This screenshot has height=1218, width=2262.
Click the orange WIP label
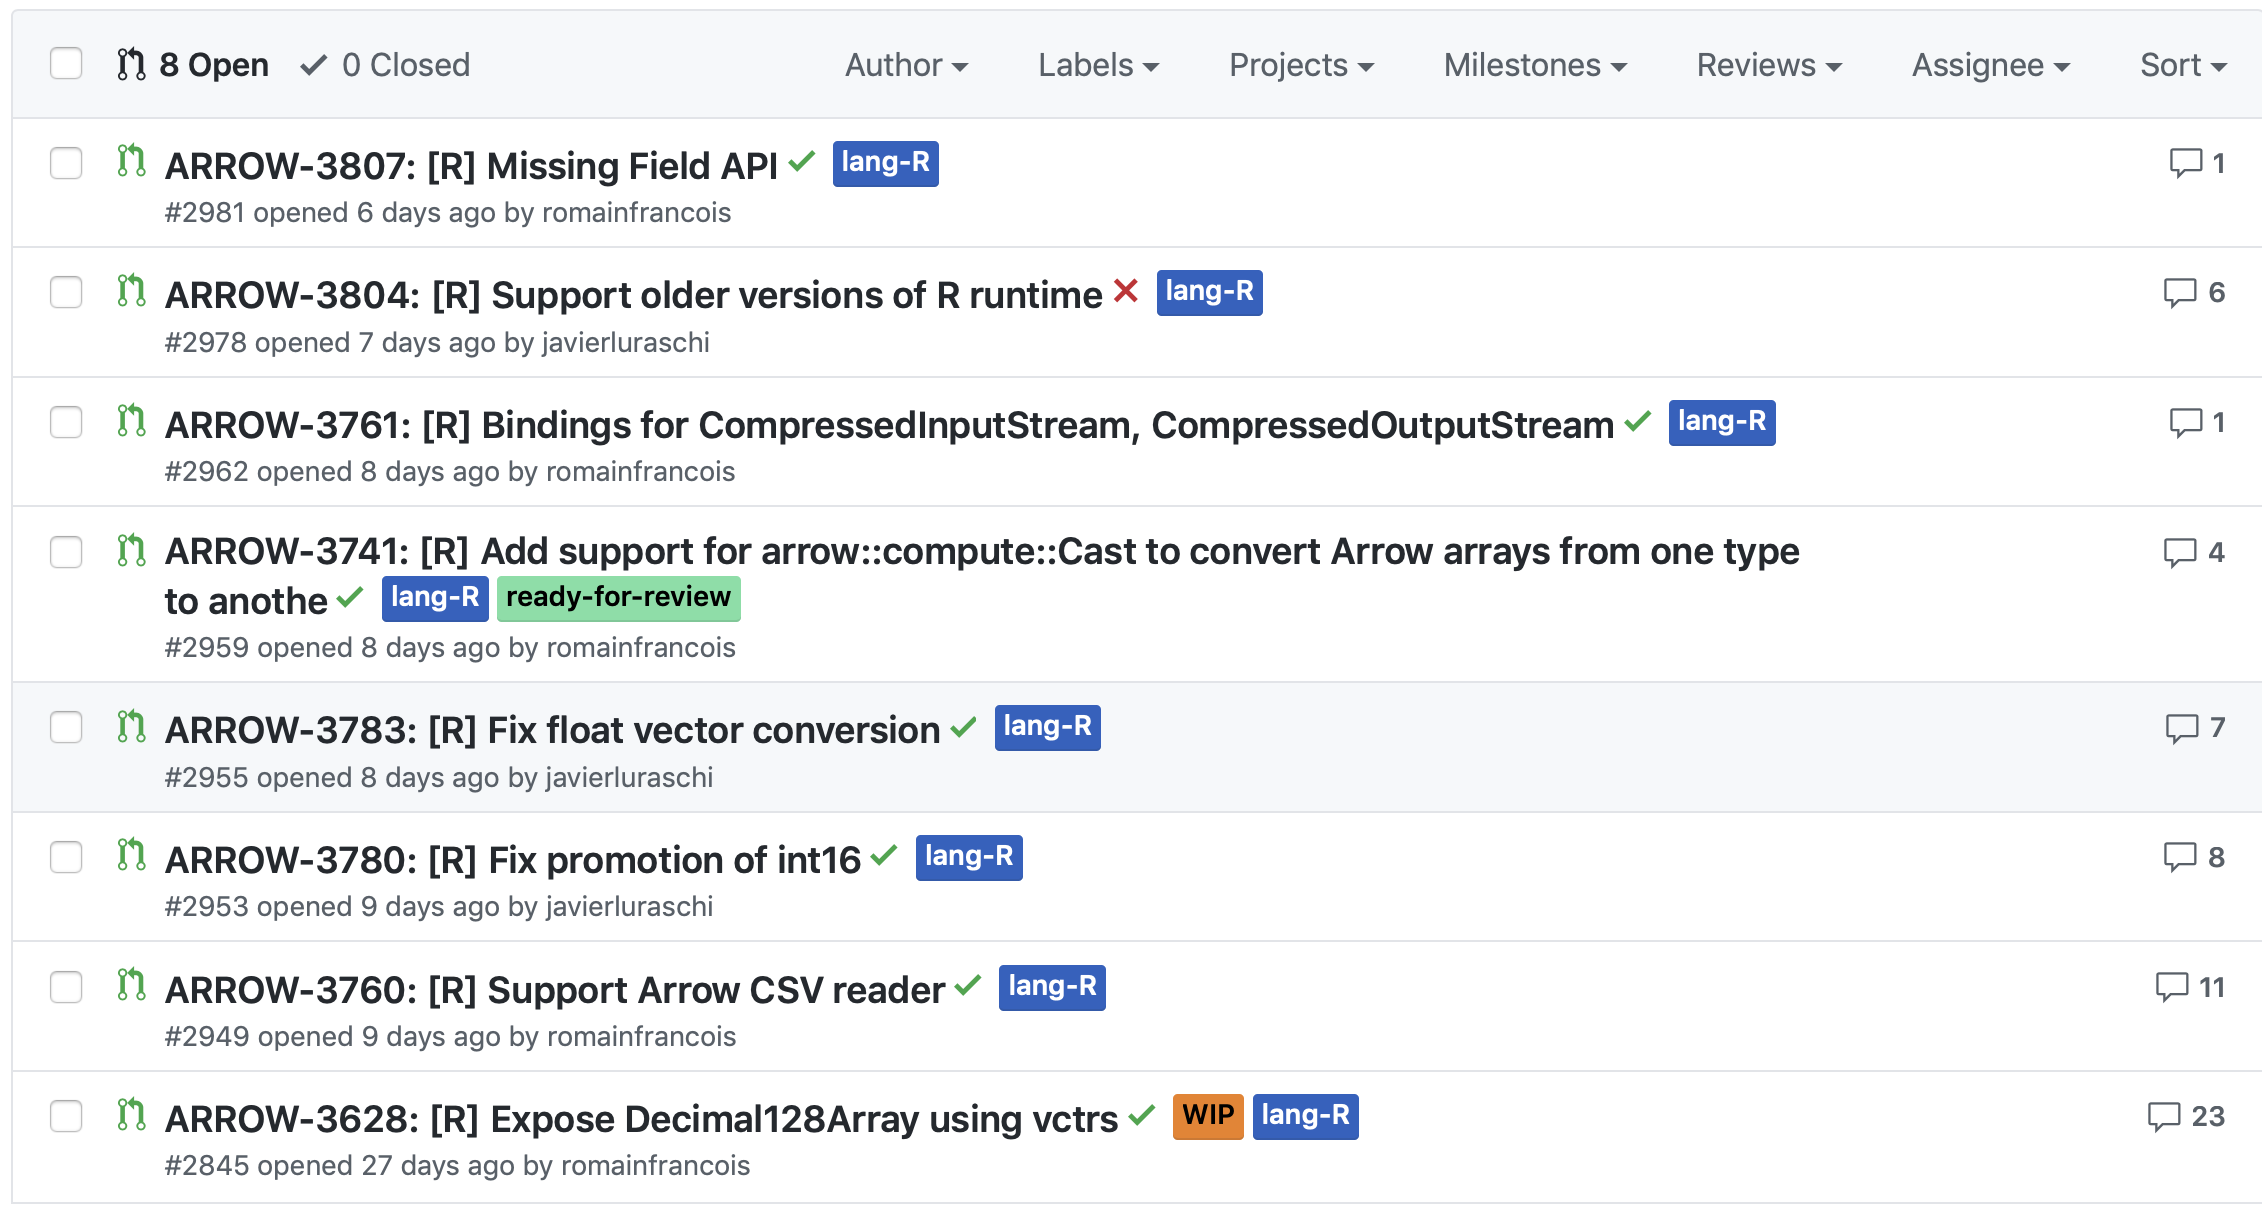pos(1207,1116)
